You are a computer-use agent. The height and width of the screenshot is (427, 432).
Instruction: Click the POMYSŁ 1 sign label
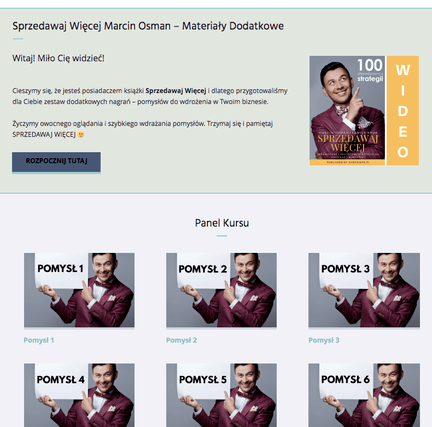pos(60,268)
